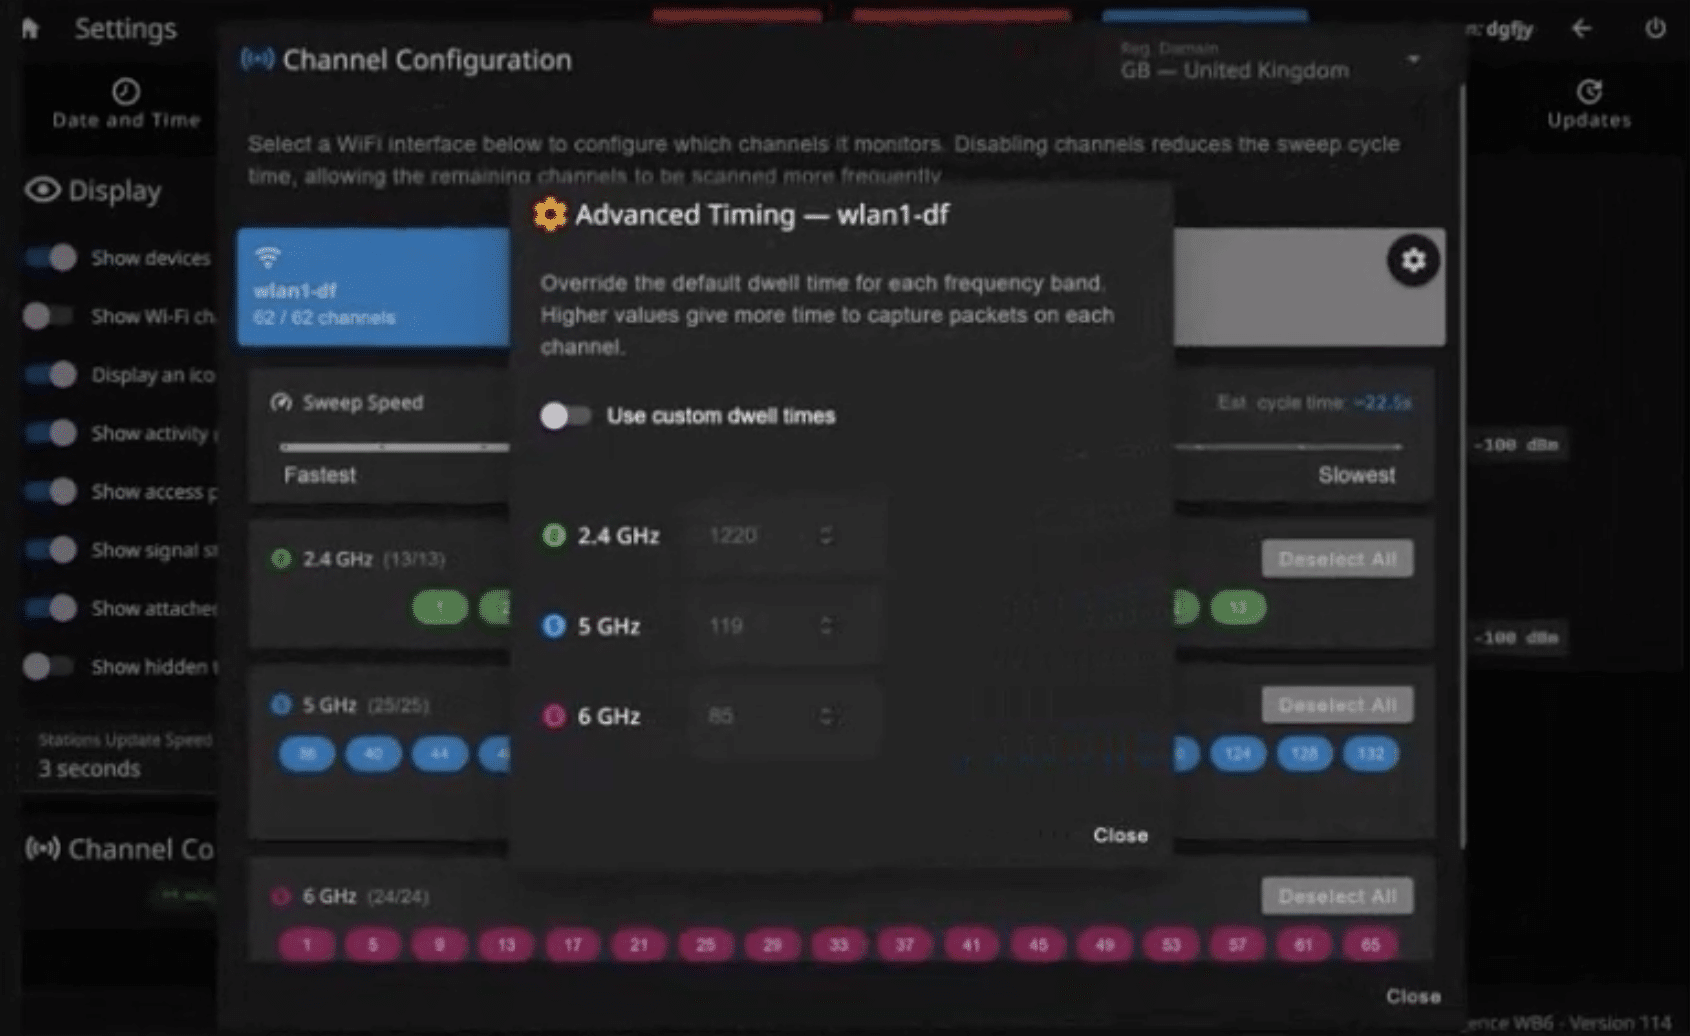The width and height of the screenshot is (1690, 1036).
Task: Open the Reg. Domain dropdown
Action: pos(1270,61)
